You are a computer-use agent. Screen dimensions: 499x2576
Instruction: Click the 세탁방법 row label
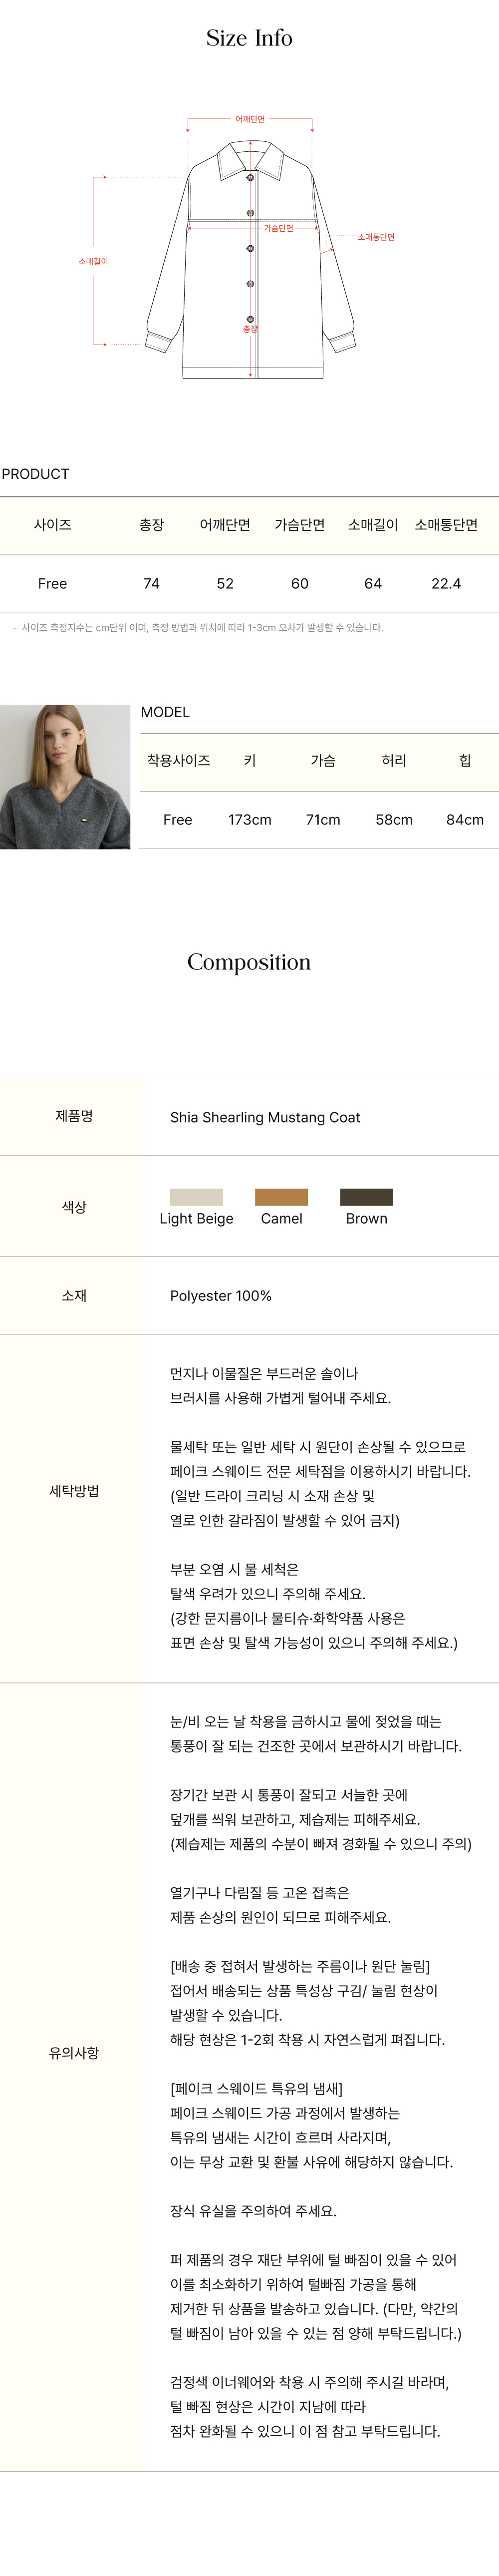point(74,1491)
